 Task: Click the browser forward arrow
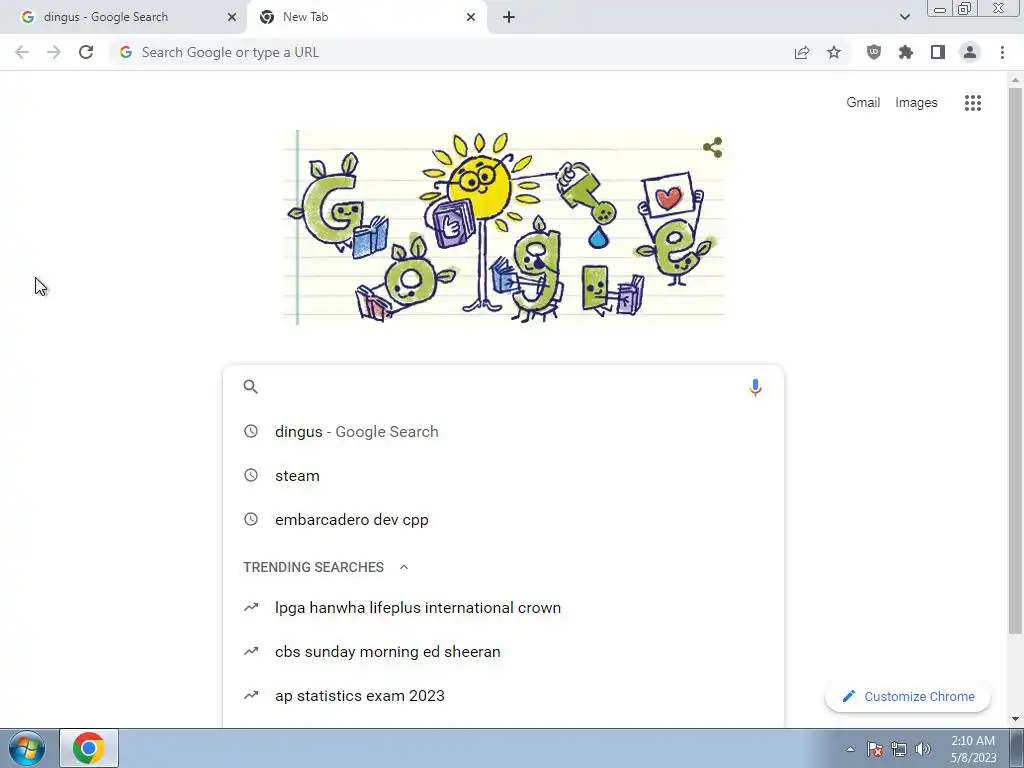[54, 52]
